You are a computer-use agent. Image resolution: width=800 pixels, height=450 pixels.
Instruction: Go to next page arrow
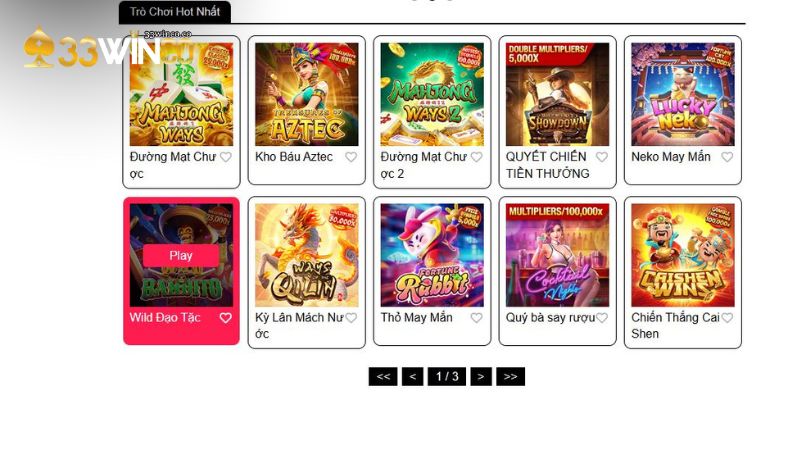click(481, 377)
